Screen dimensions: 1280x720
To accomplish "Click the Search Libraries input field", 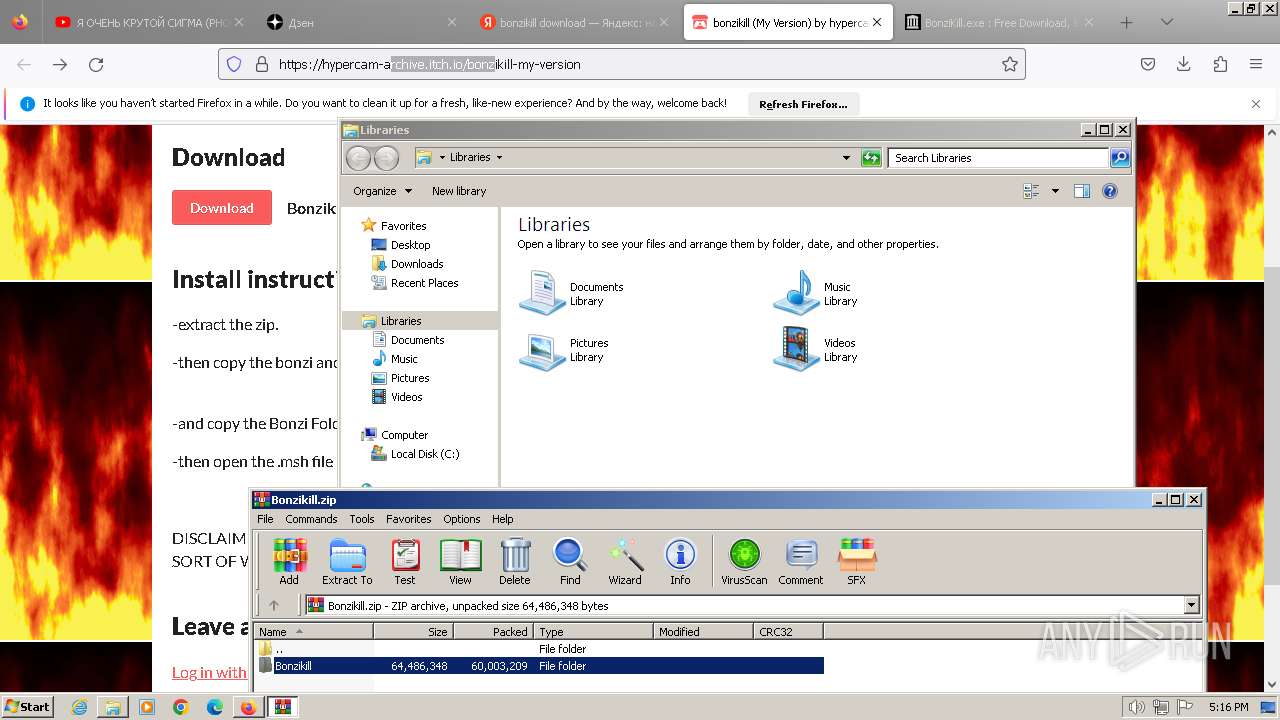I will pyautogui.click(x=998, y=158).
